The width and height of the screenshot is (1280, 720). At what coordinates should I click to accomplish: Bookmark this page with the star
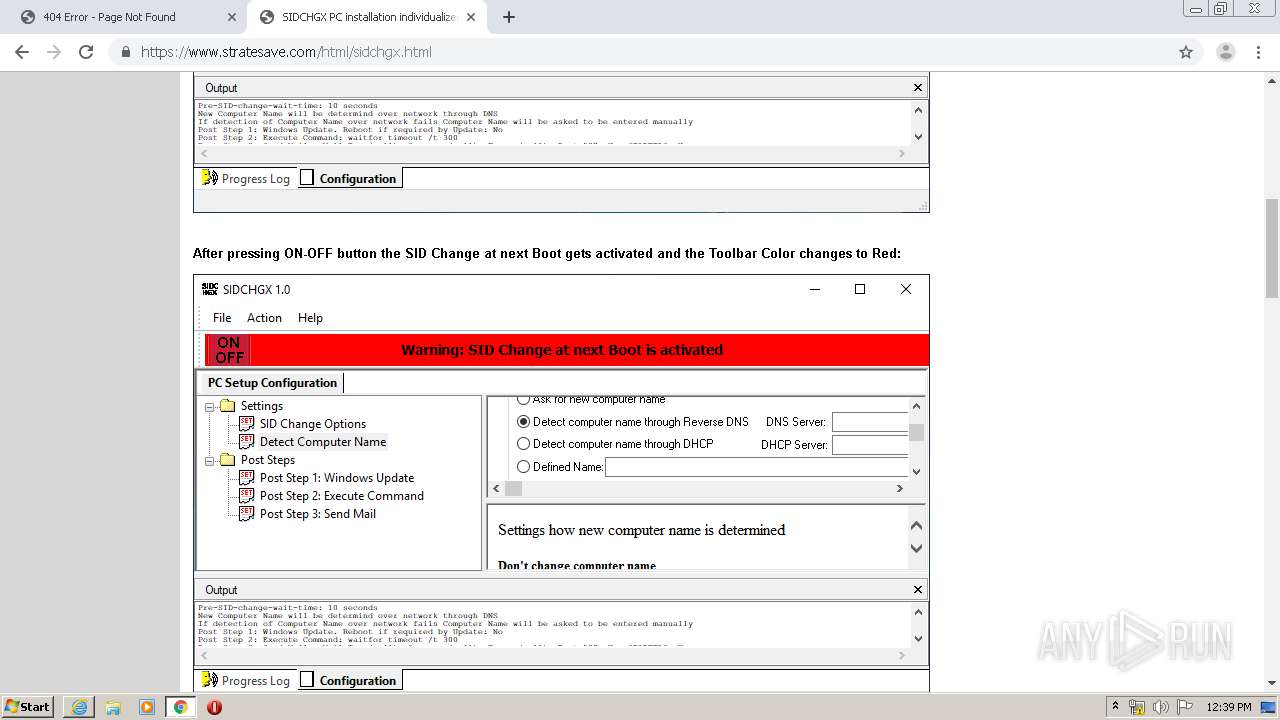1186,52
